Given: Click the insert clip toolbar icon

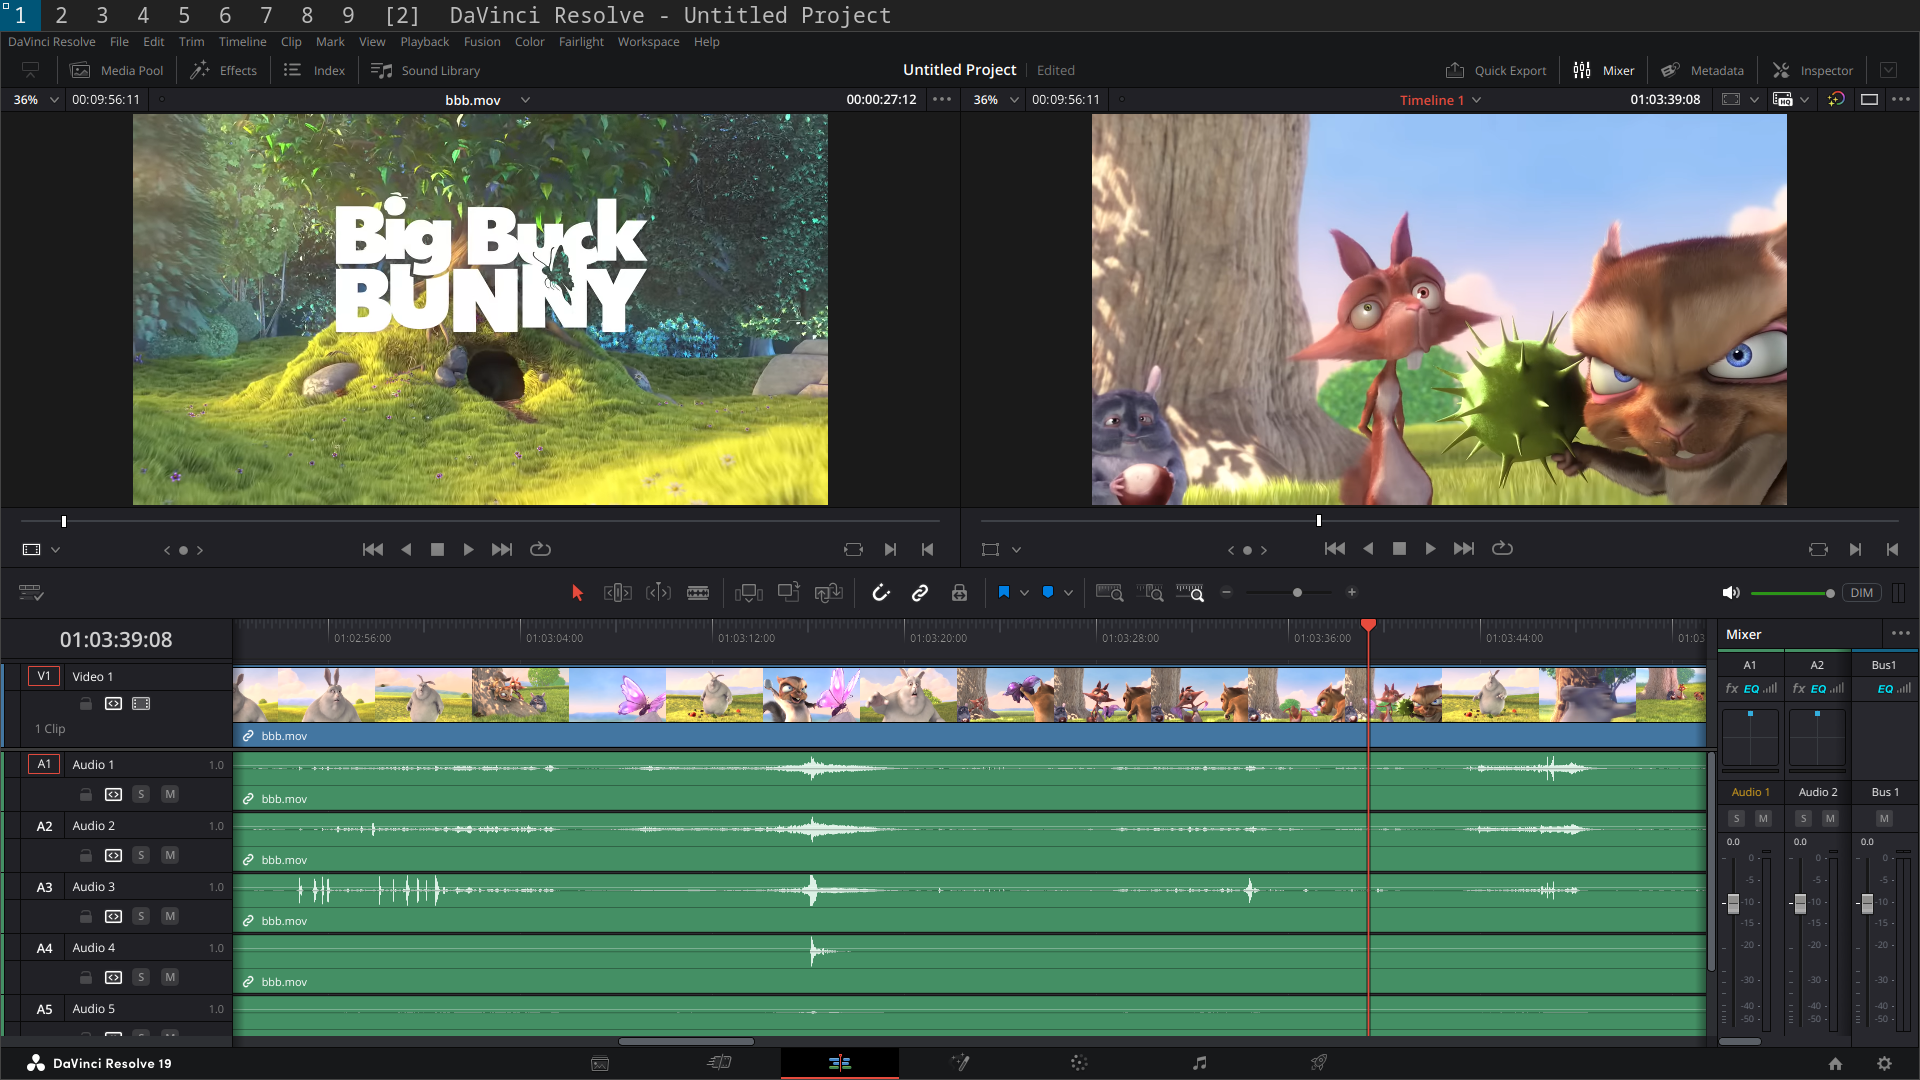Looking at the screenshot, I should tap(748, 593).
